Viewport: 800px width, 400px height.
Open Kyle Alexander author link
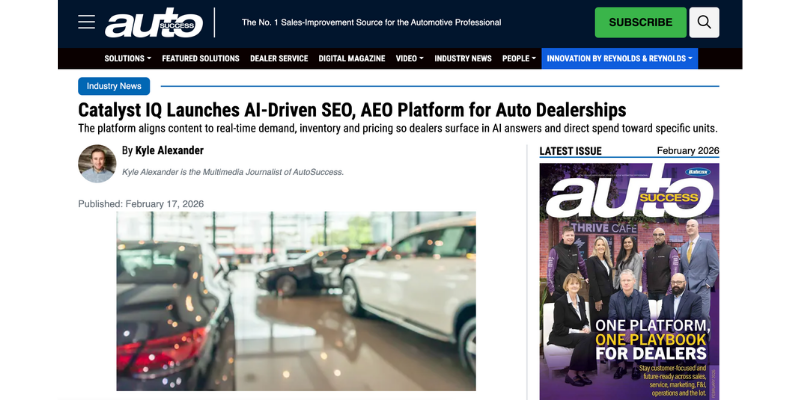coord(169,151)
